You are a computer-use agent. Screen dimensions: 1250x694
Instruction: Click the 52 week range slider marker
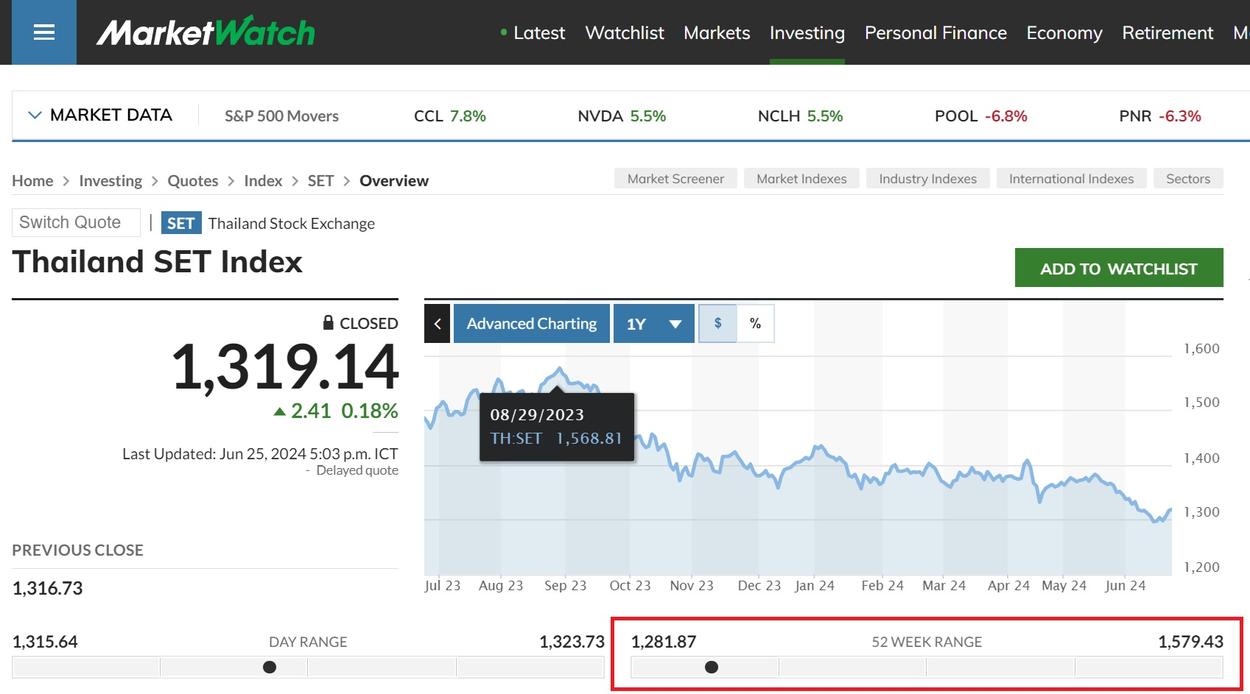pos(711,667)
